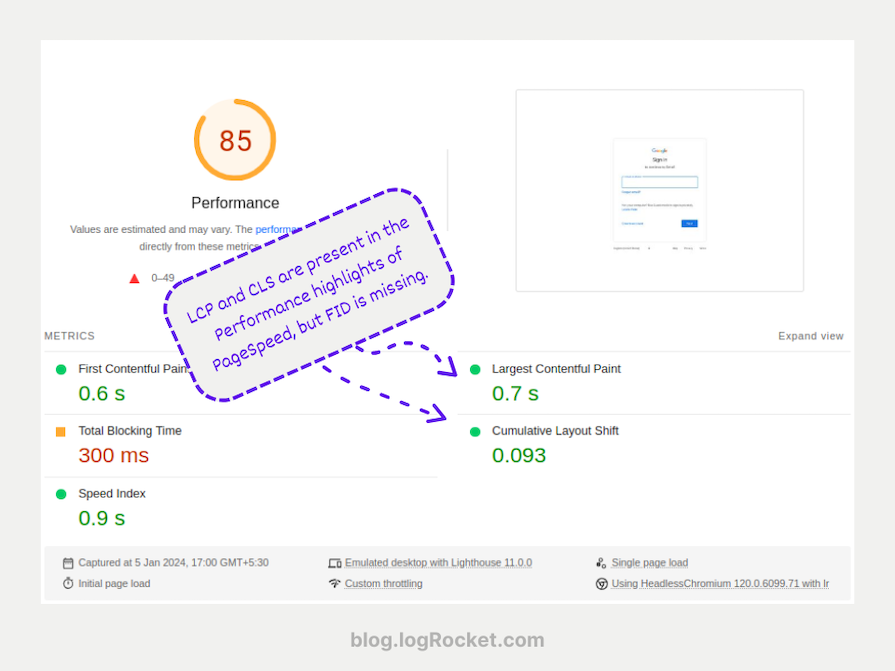Click the calendar icon beside the capture date
This screenshot has height=671, width=895.
click(x=67, y=562)
